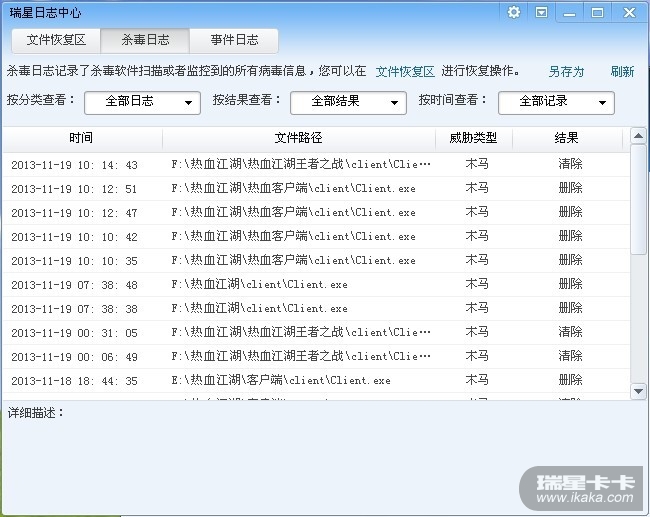
Task: Select the row dated 2013-11-19 10:12:47
Action: [316, 213]
